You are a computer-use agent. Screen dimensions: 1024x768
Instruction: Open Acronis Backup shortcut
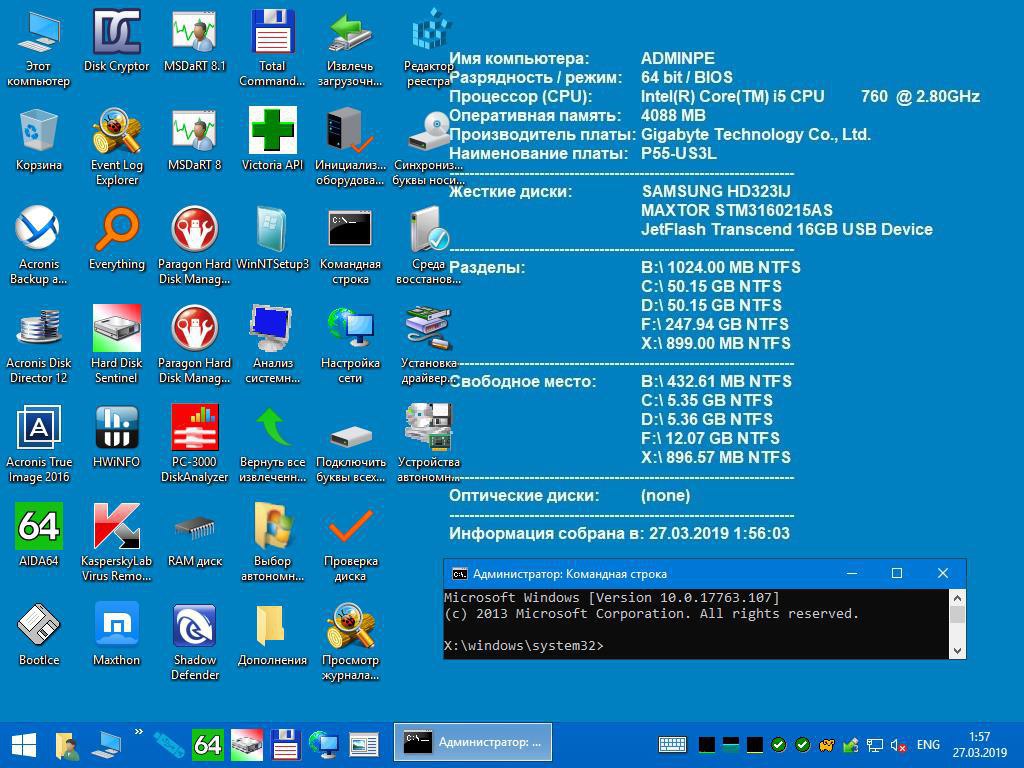[x=39, y=245]
